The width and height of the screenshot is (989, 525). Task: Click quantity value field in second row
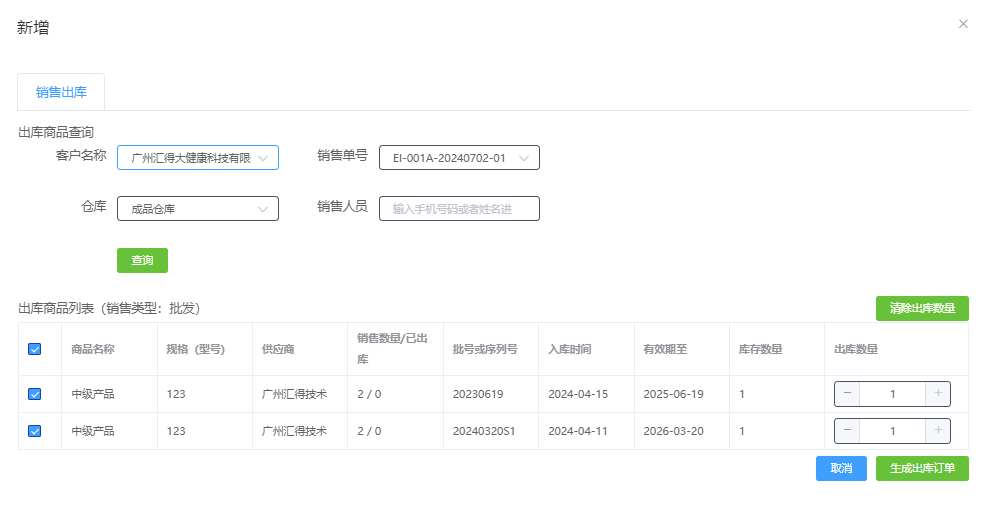(x=892, y=431)
